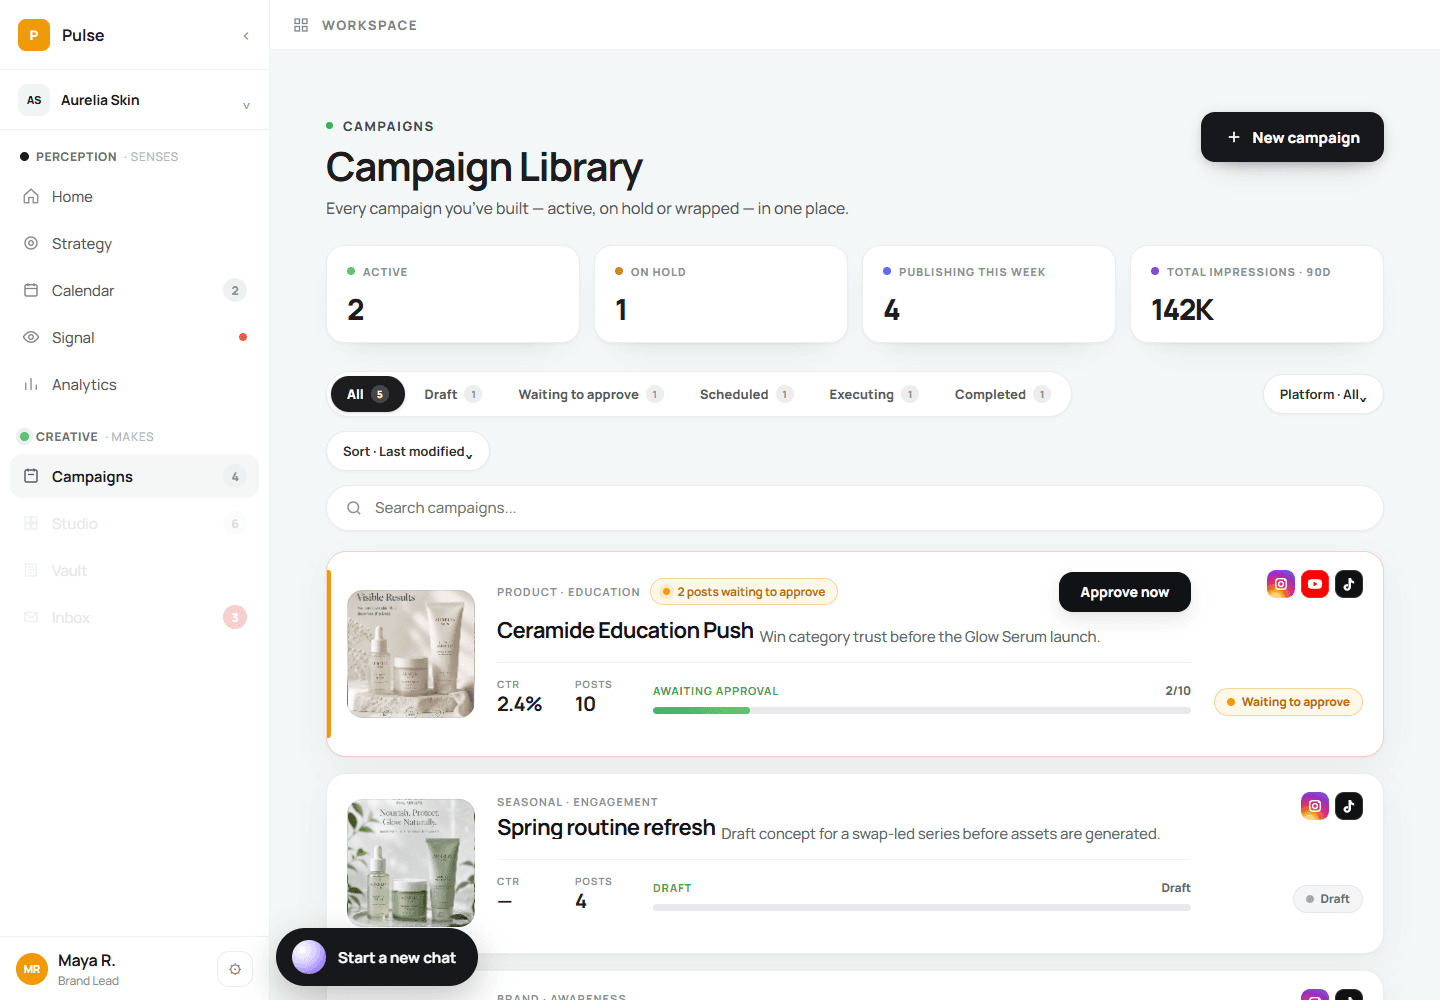Open the Studio icon in sidebar
Screen dimensions: 1440x1000
pyautogui.click(x=31, y=523)
